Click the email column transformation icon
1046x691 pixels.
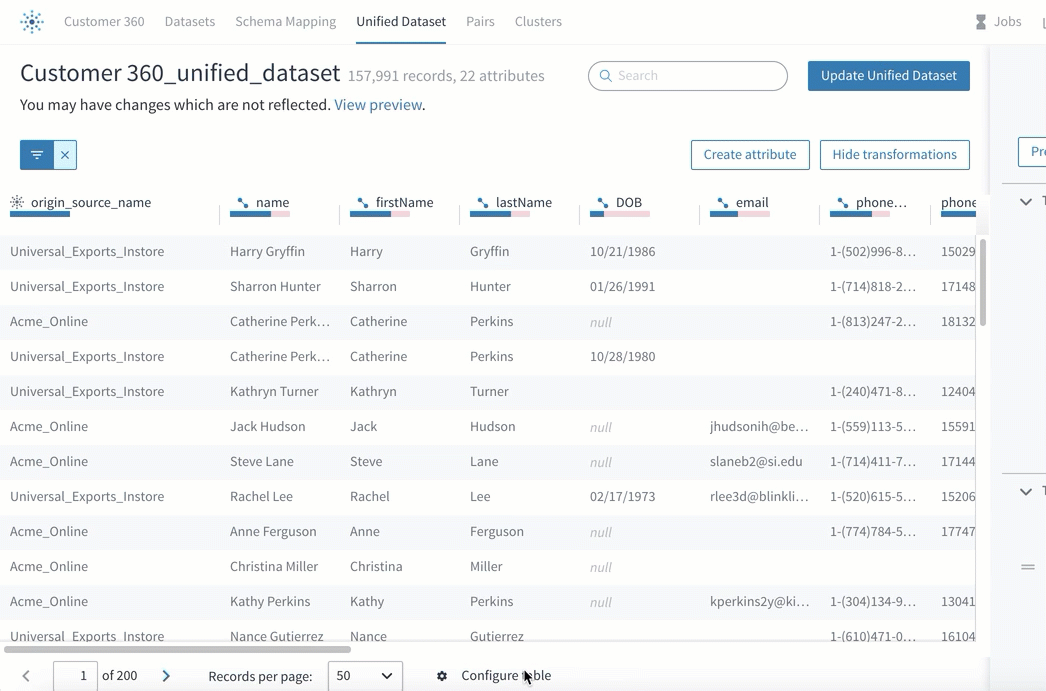point(723,203)
